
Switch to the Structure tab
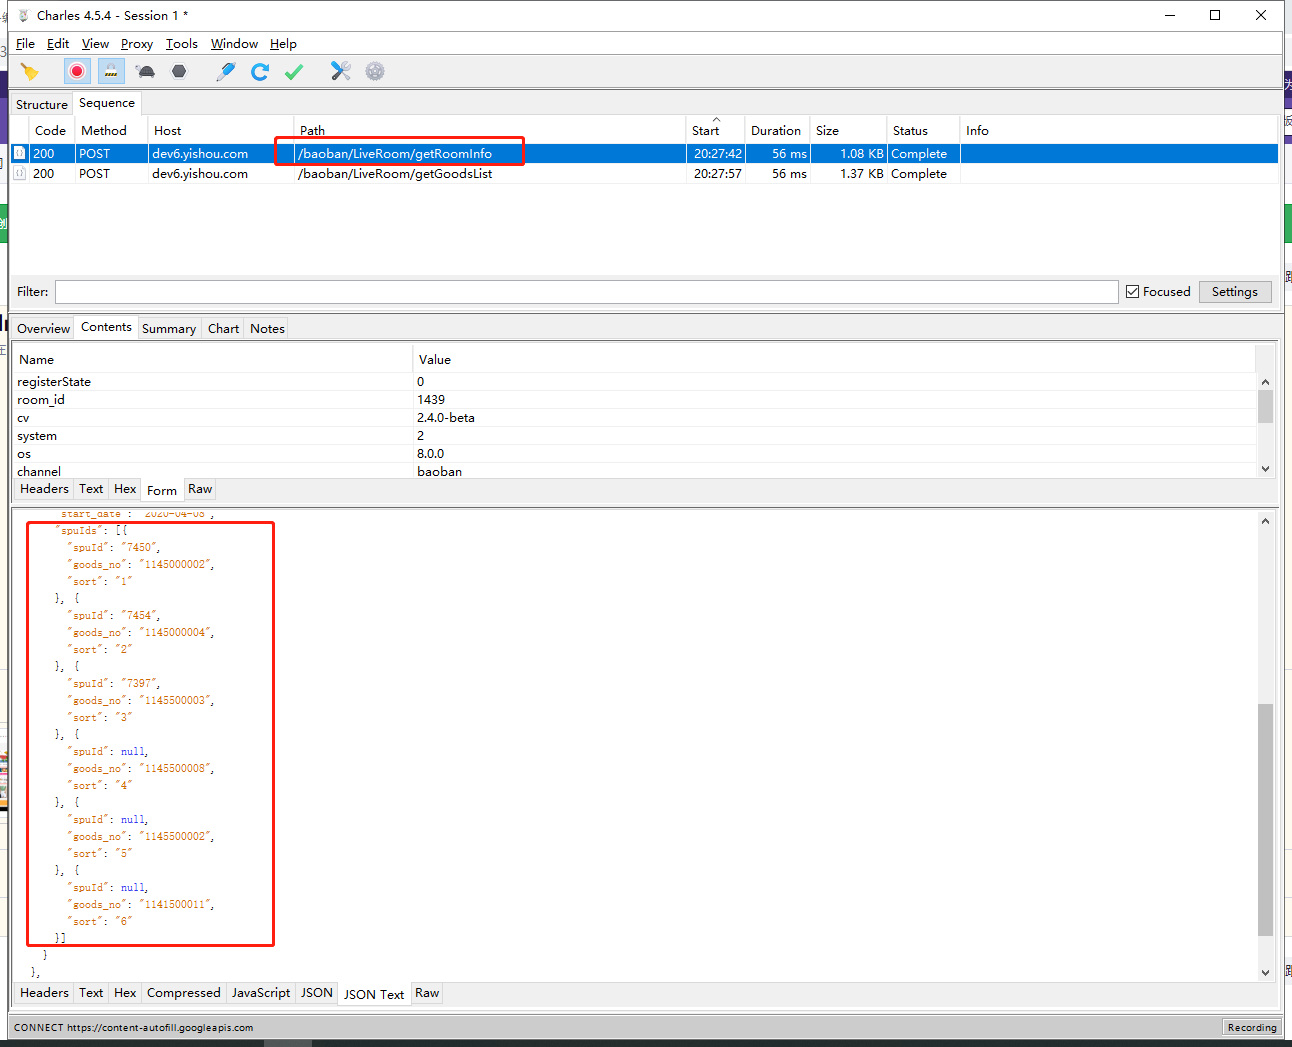[x=42, y=104]
